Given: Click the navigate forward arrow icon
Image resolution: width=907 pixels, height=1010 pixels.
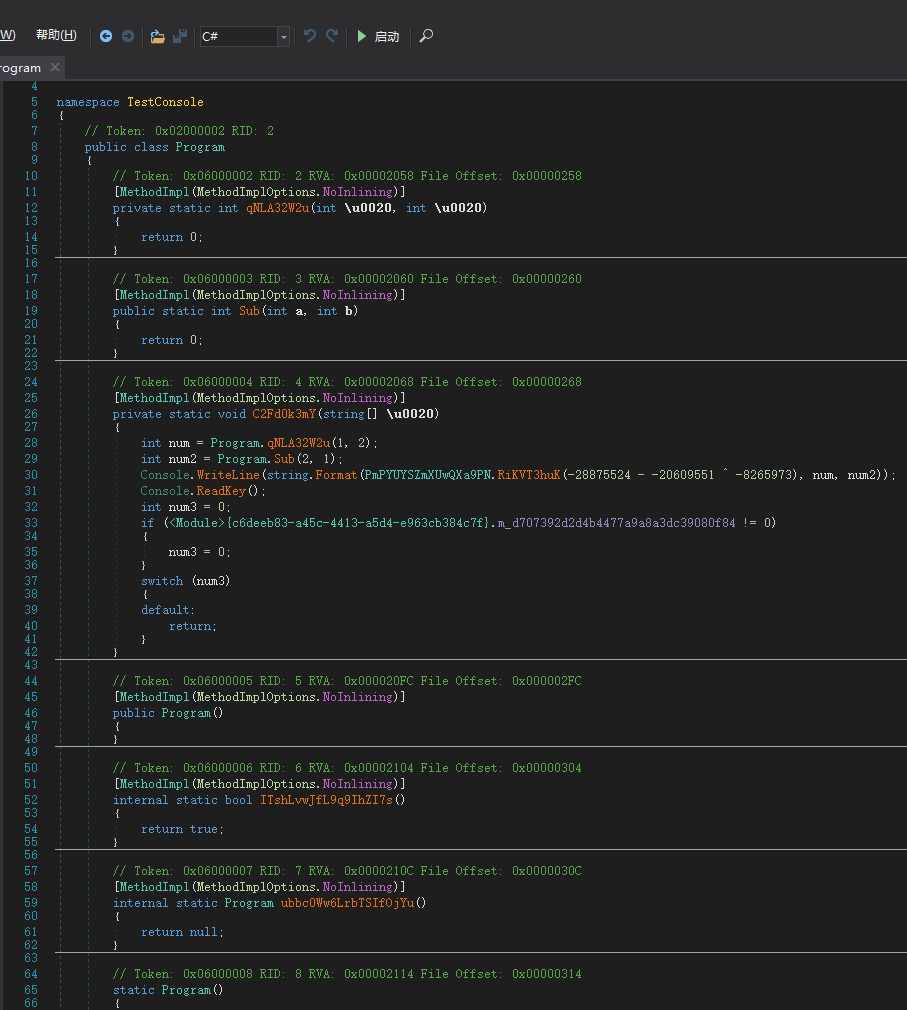Looking at the screenshot, I should pyautogui.click(x=128, y=36).
